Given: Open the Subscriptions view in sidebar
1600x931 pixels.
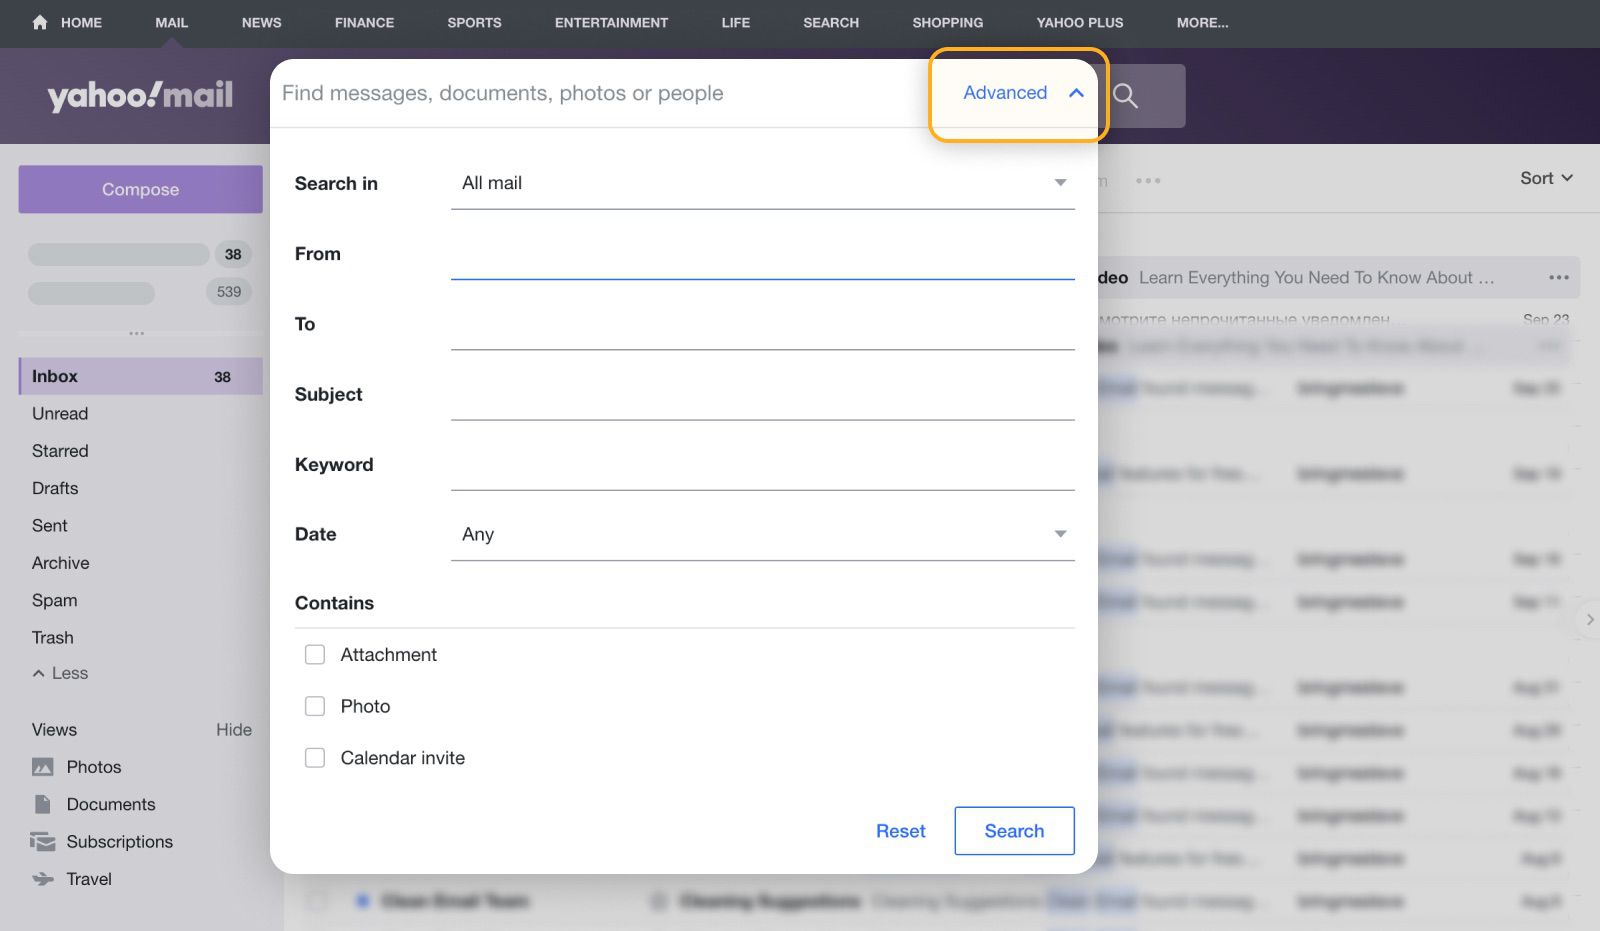Looking at the screenshot, I should (119, 841).
